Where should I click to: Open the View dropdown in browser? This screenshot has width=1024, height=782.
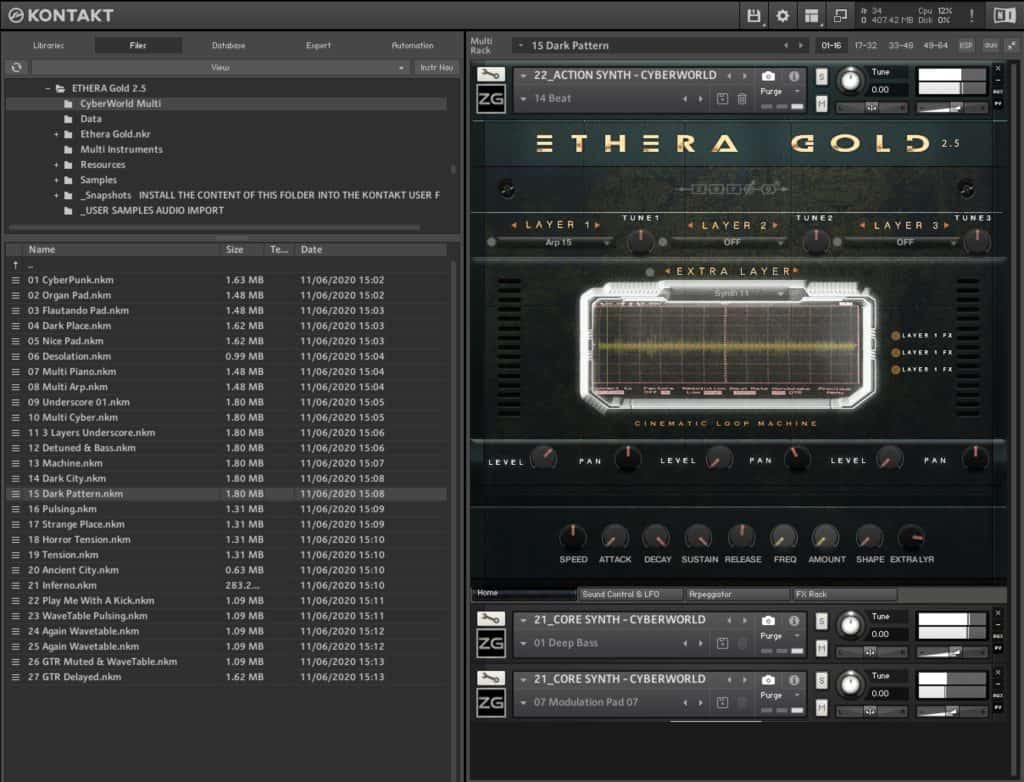tap(220, 67)
